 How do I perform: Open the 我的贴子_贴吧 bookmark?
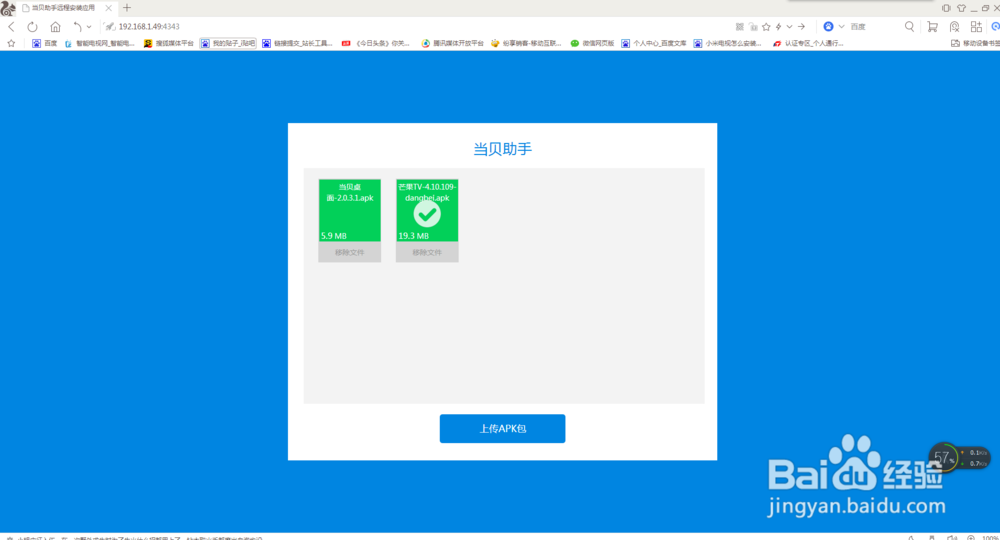(x=228, y=43)
